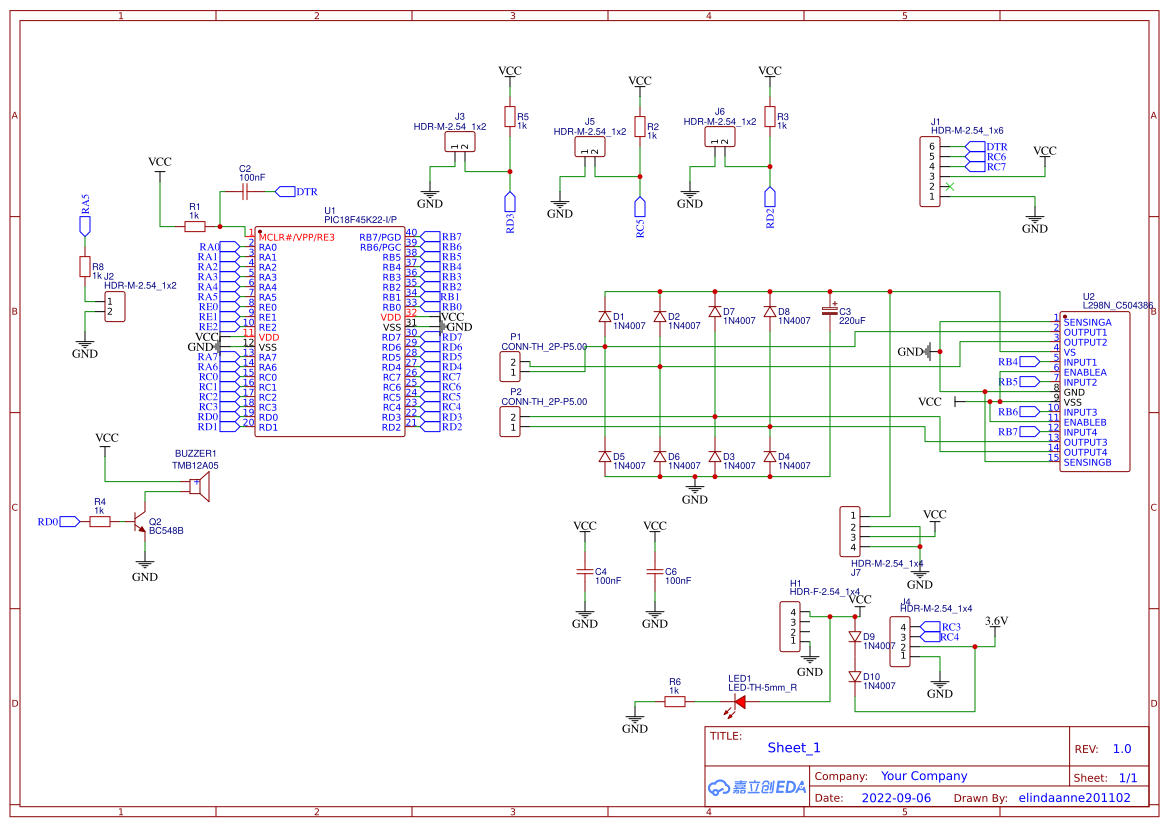Select resistor R6 near LED1
Screen dimensions: 1169x827
pyautogui.click(x=675, y=700)
